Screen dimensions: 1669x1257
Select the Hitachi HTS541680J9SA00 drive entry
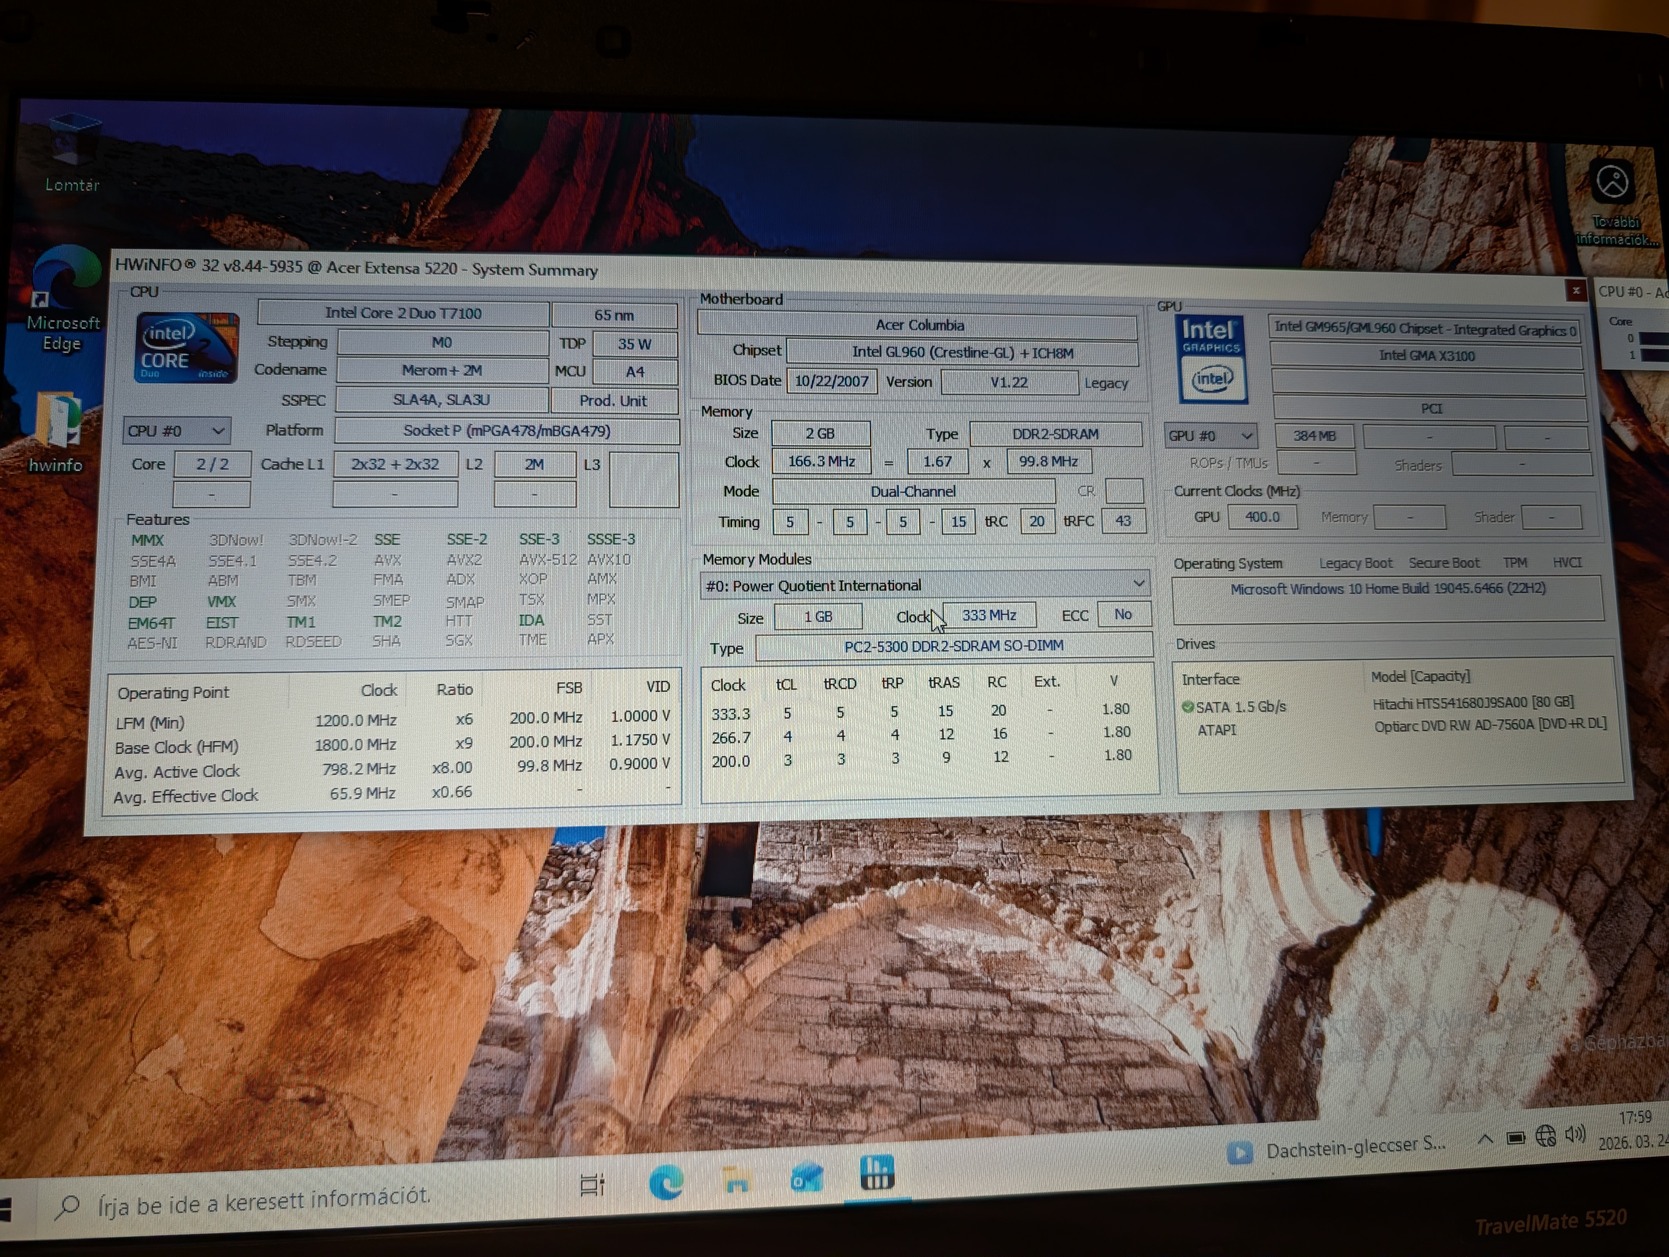1474,702
